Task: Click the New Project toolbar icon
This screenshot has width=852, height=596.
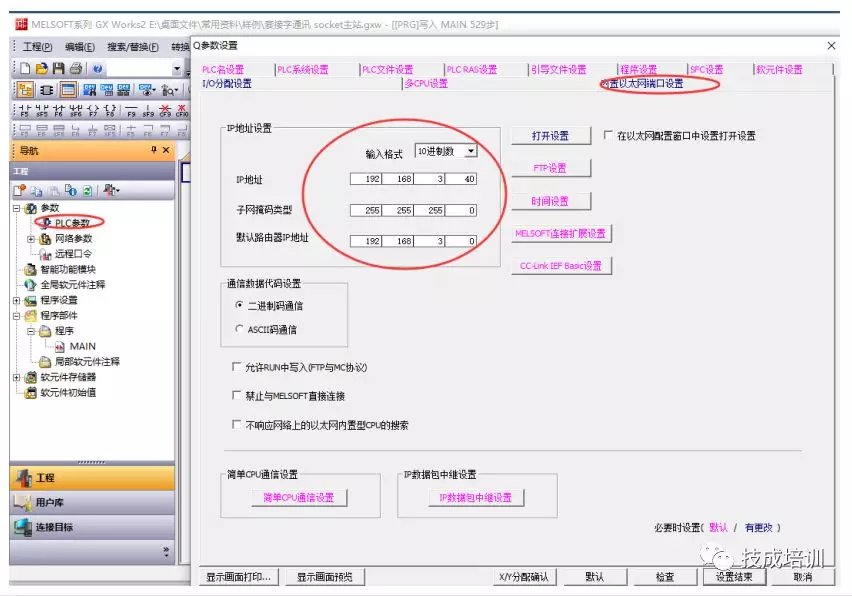Action: tap(24, 68)
